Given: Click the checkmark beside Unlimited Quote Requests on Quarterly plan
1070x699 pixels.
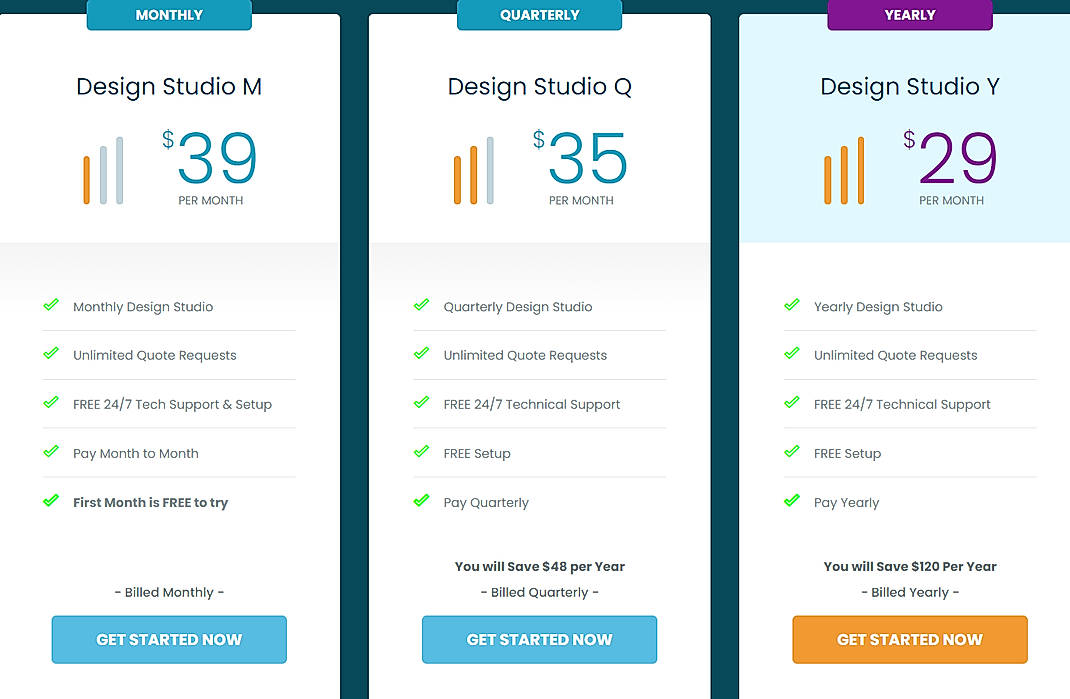Looking at the screenshot, I should (x=421, y=355).
